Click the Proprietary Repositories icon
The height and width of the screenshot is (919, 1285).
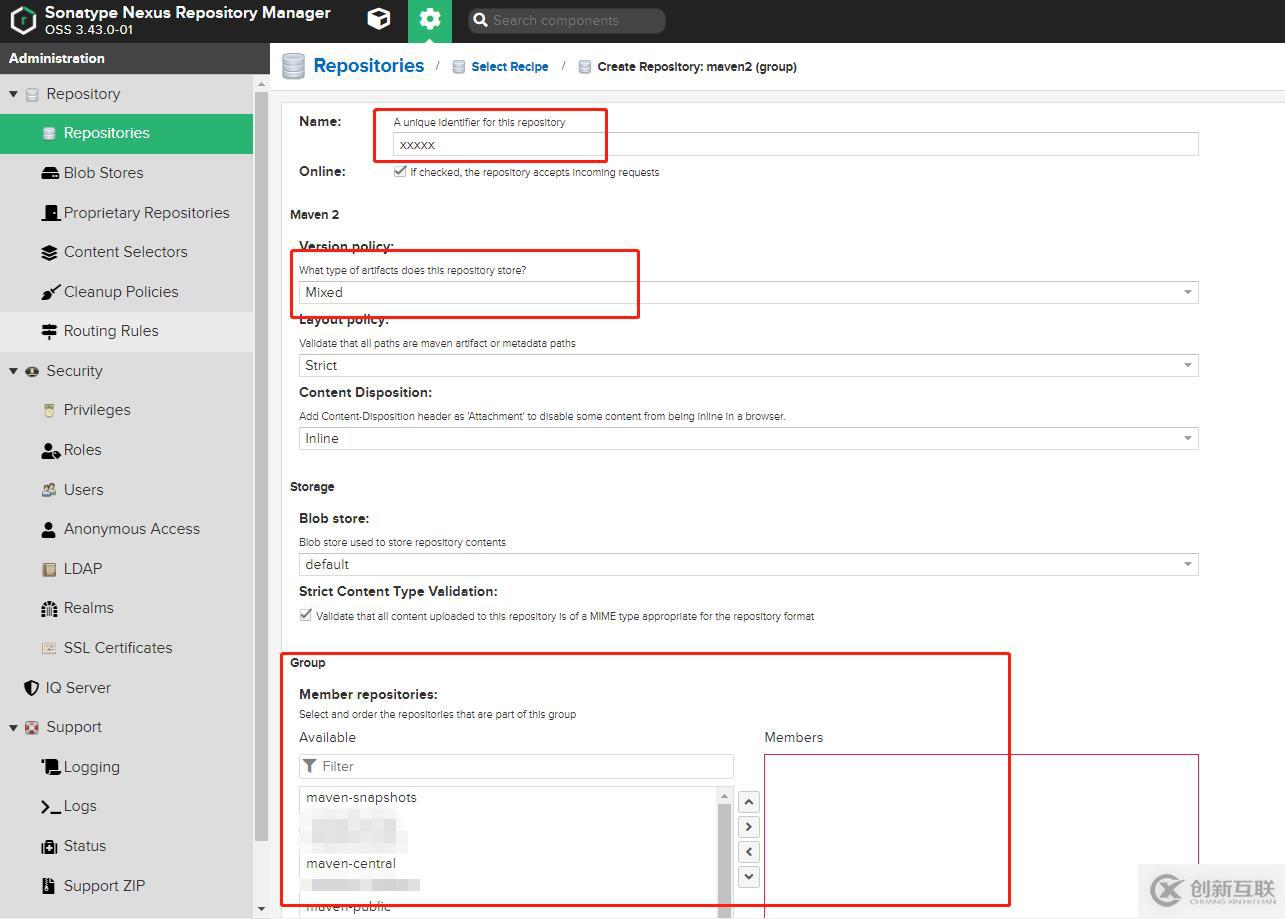tap(49, 213)
